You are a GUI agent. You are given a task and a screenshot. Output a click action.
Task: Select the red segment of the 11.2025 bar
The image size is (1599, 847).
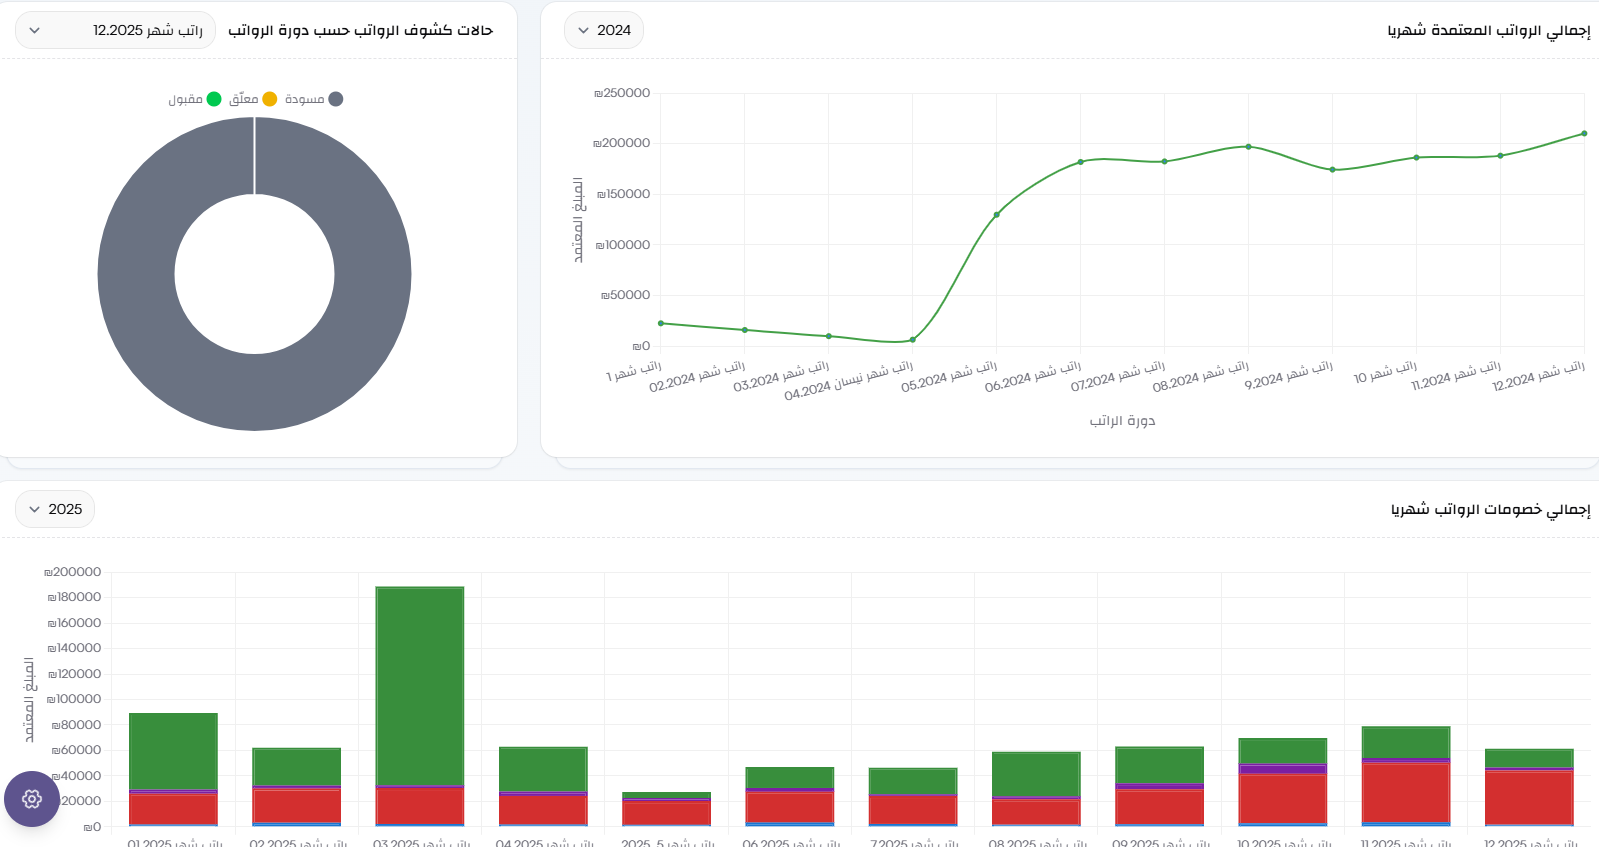pyautogui.click(x=1405, y=792)
